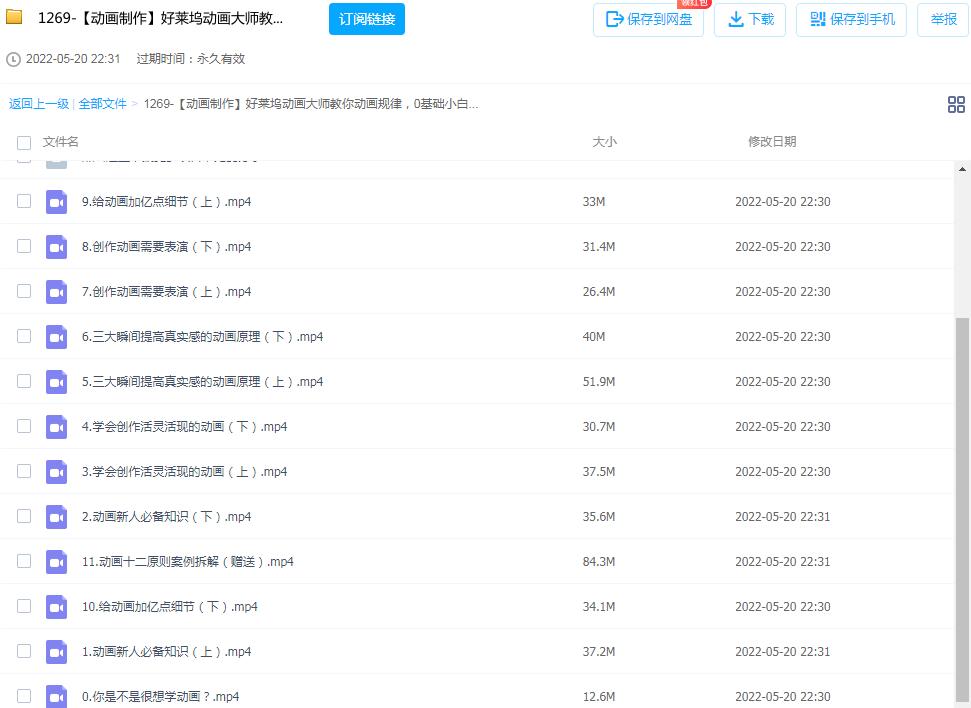This screenshot has width=971, height=708.
Task: Click the video icon for 7.创作动画需要表演（上）.mp4
Action: [56, 292]
